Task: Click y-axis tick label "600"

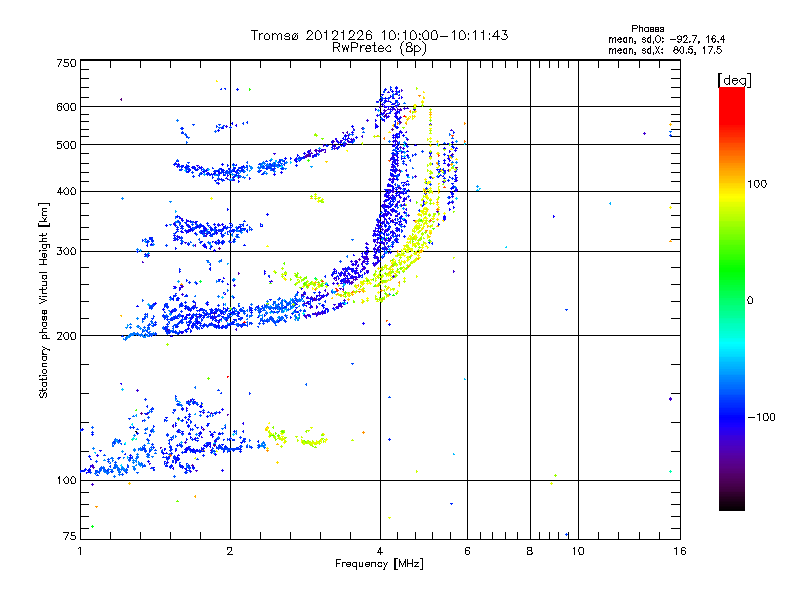Action: click(x=66, y=107)
